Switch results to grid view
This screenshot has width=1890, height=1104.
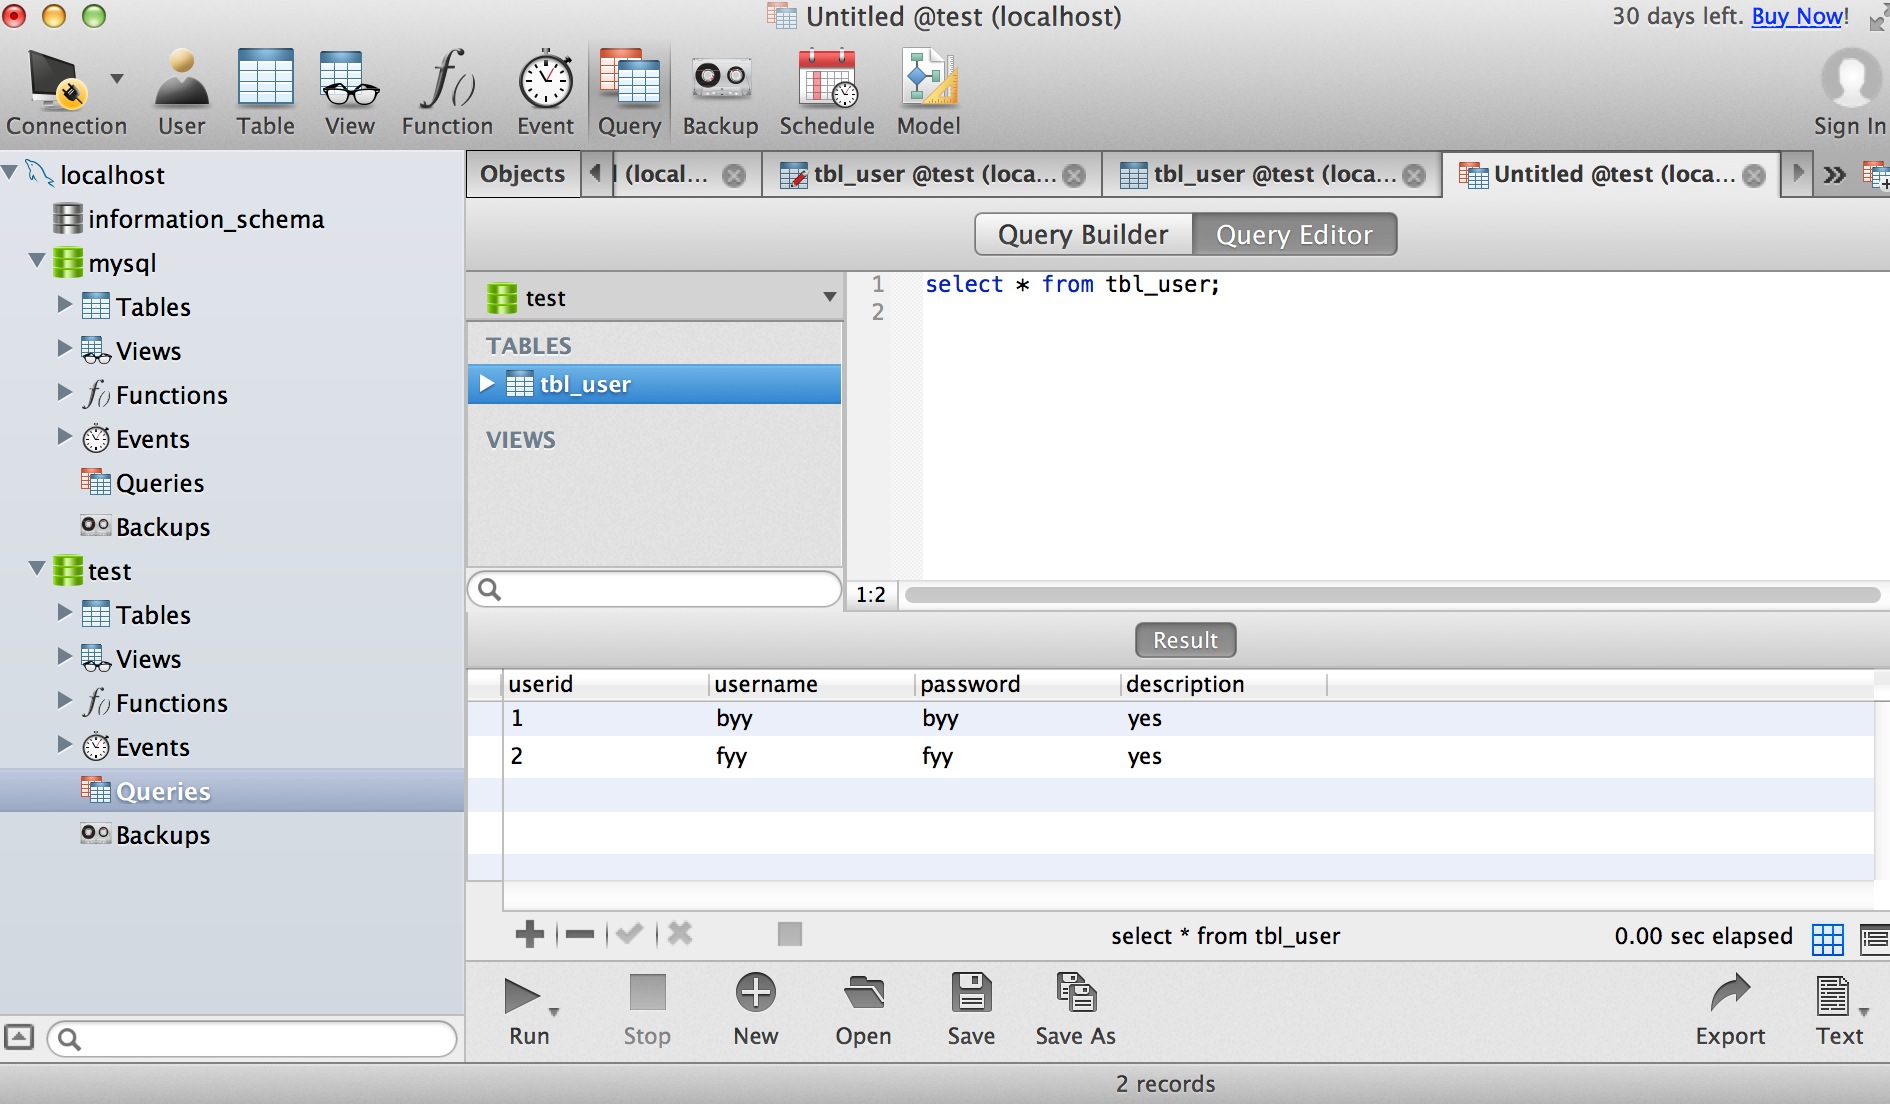pyautogui.click(x=1827, y=938)
